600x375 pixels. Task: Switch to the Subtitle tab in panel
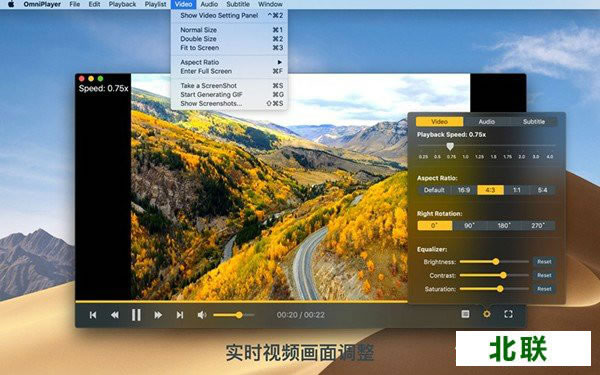[x=533, y=122]
